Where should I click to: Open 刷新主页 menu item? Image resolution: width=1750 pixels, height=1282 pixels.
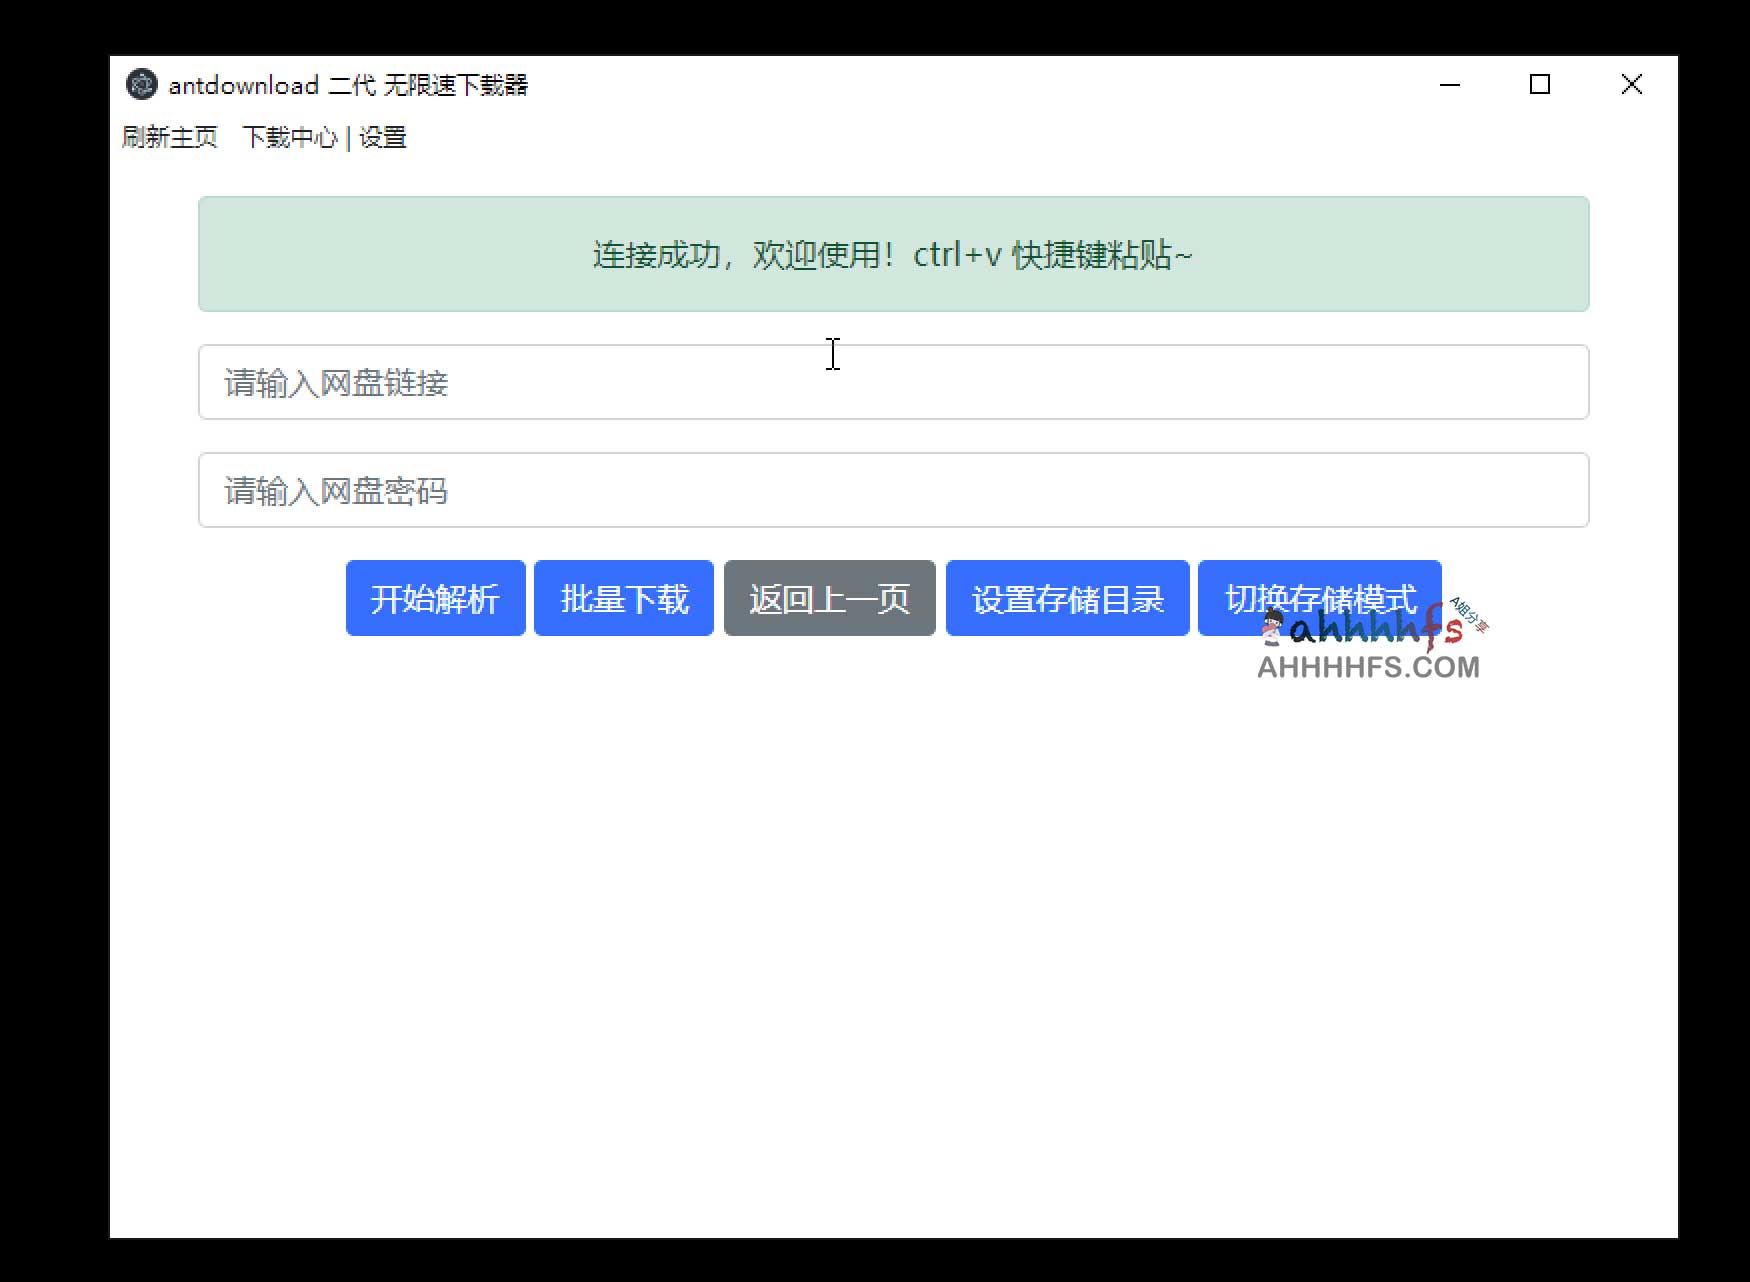(170, 137)
